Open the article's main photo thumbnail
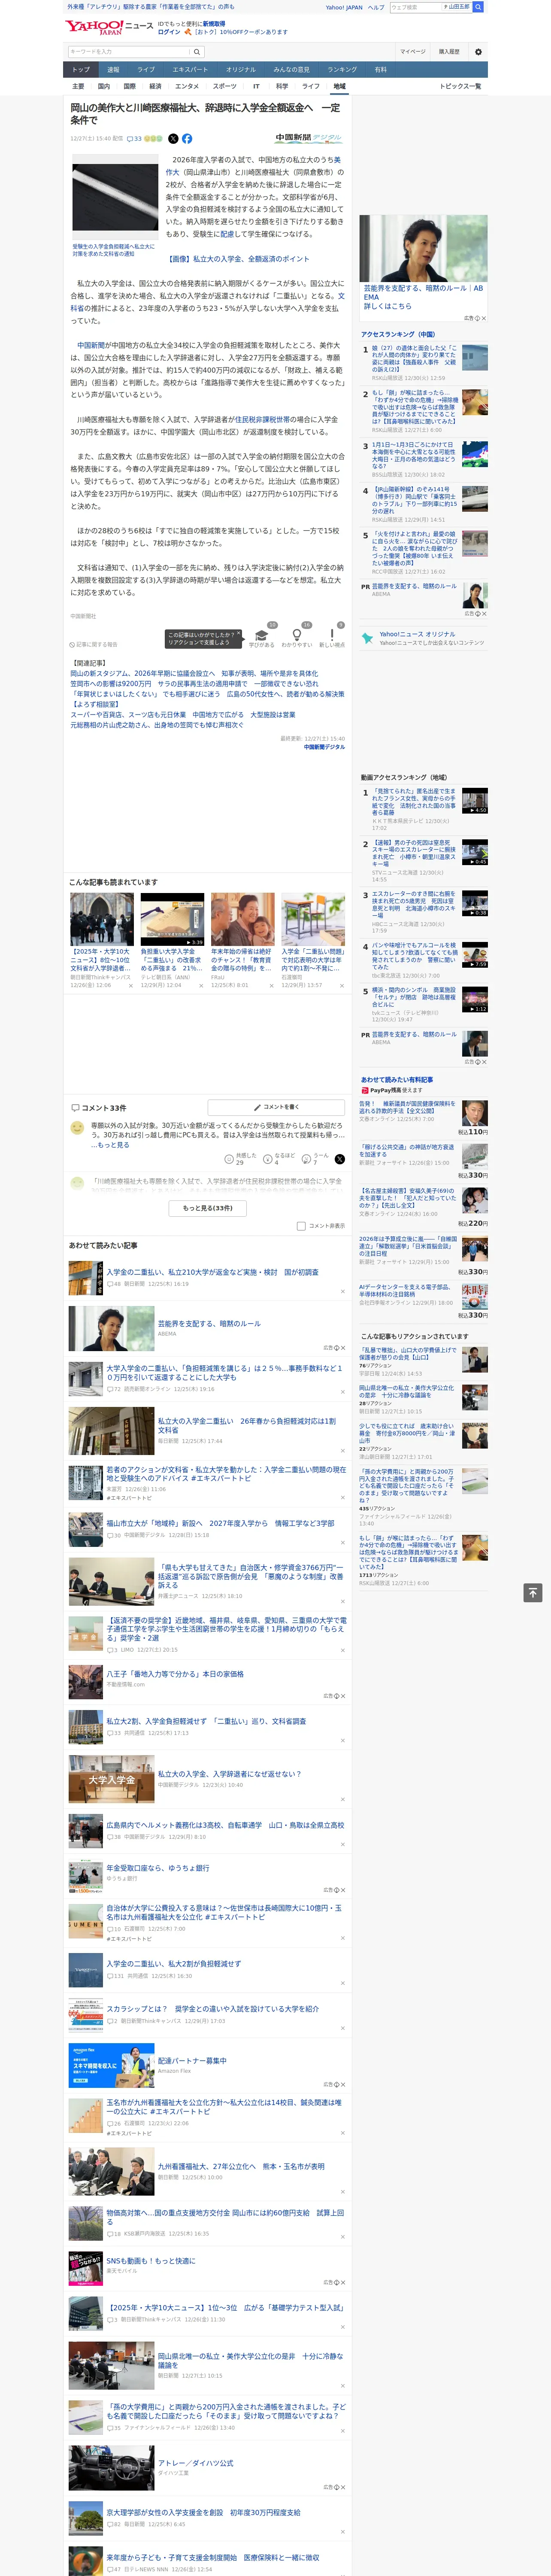551x2576 pixels. coord(115,196)
